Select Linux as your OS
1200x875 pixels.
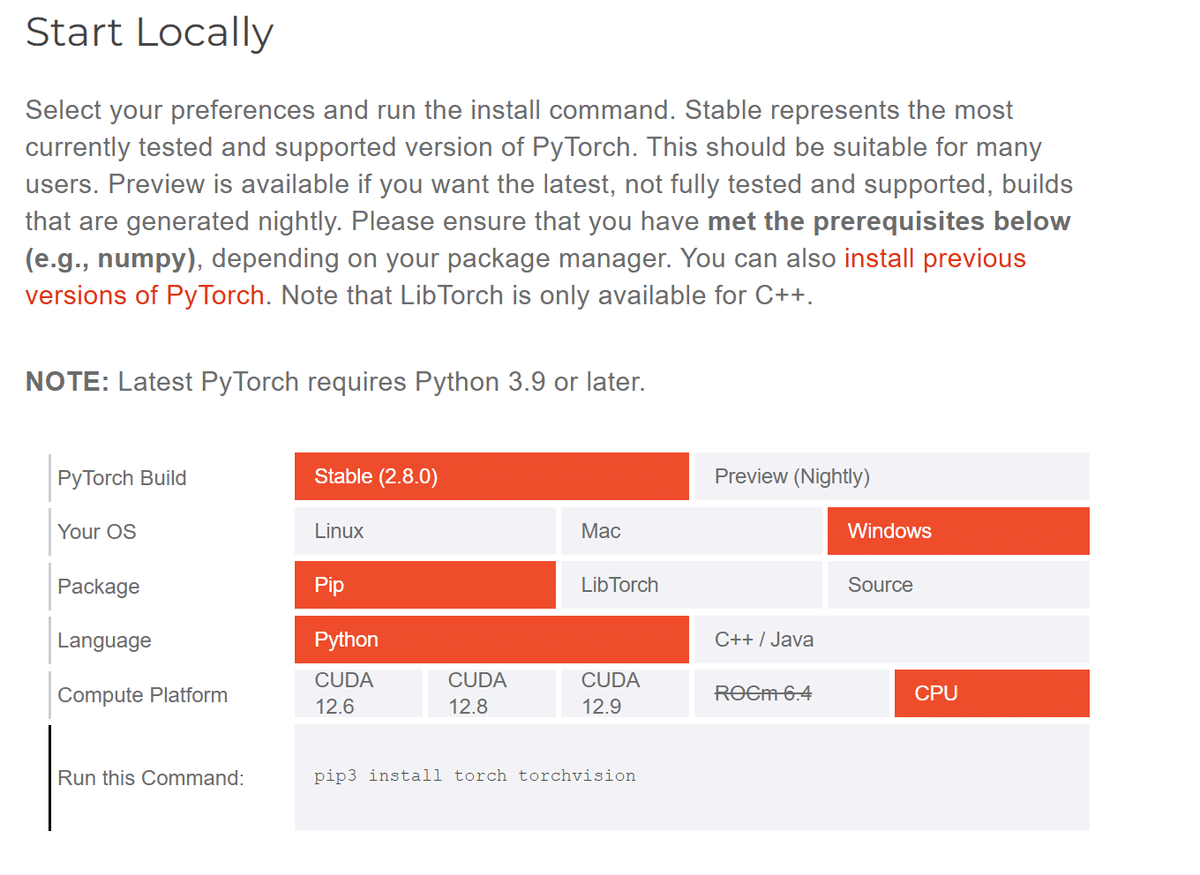pos(424,531)
